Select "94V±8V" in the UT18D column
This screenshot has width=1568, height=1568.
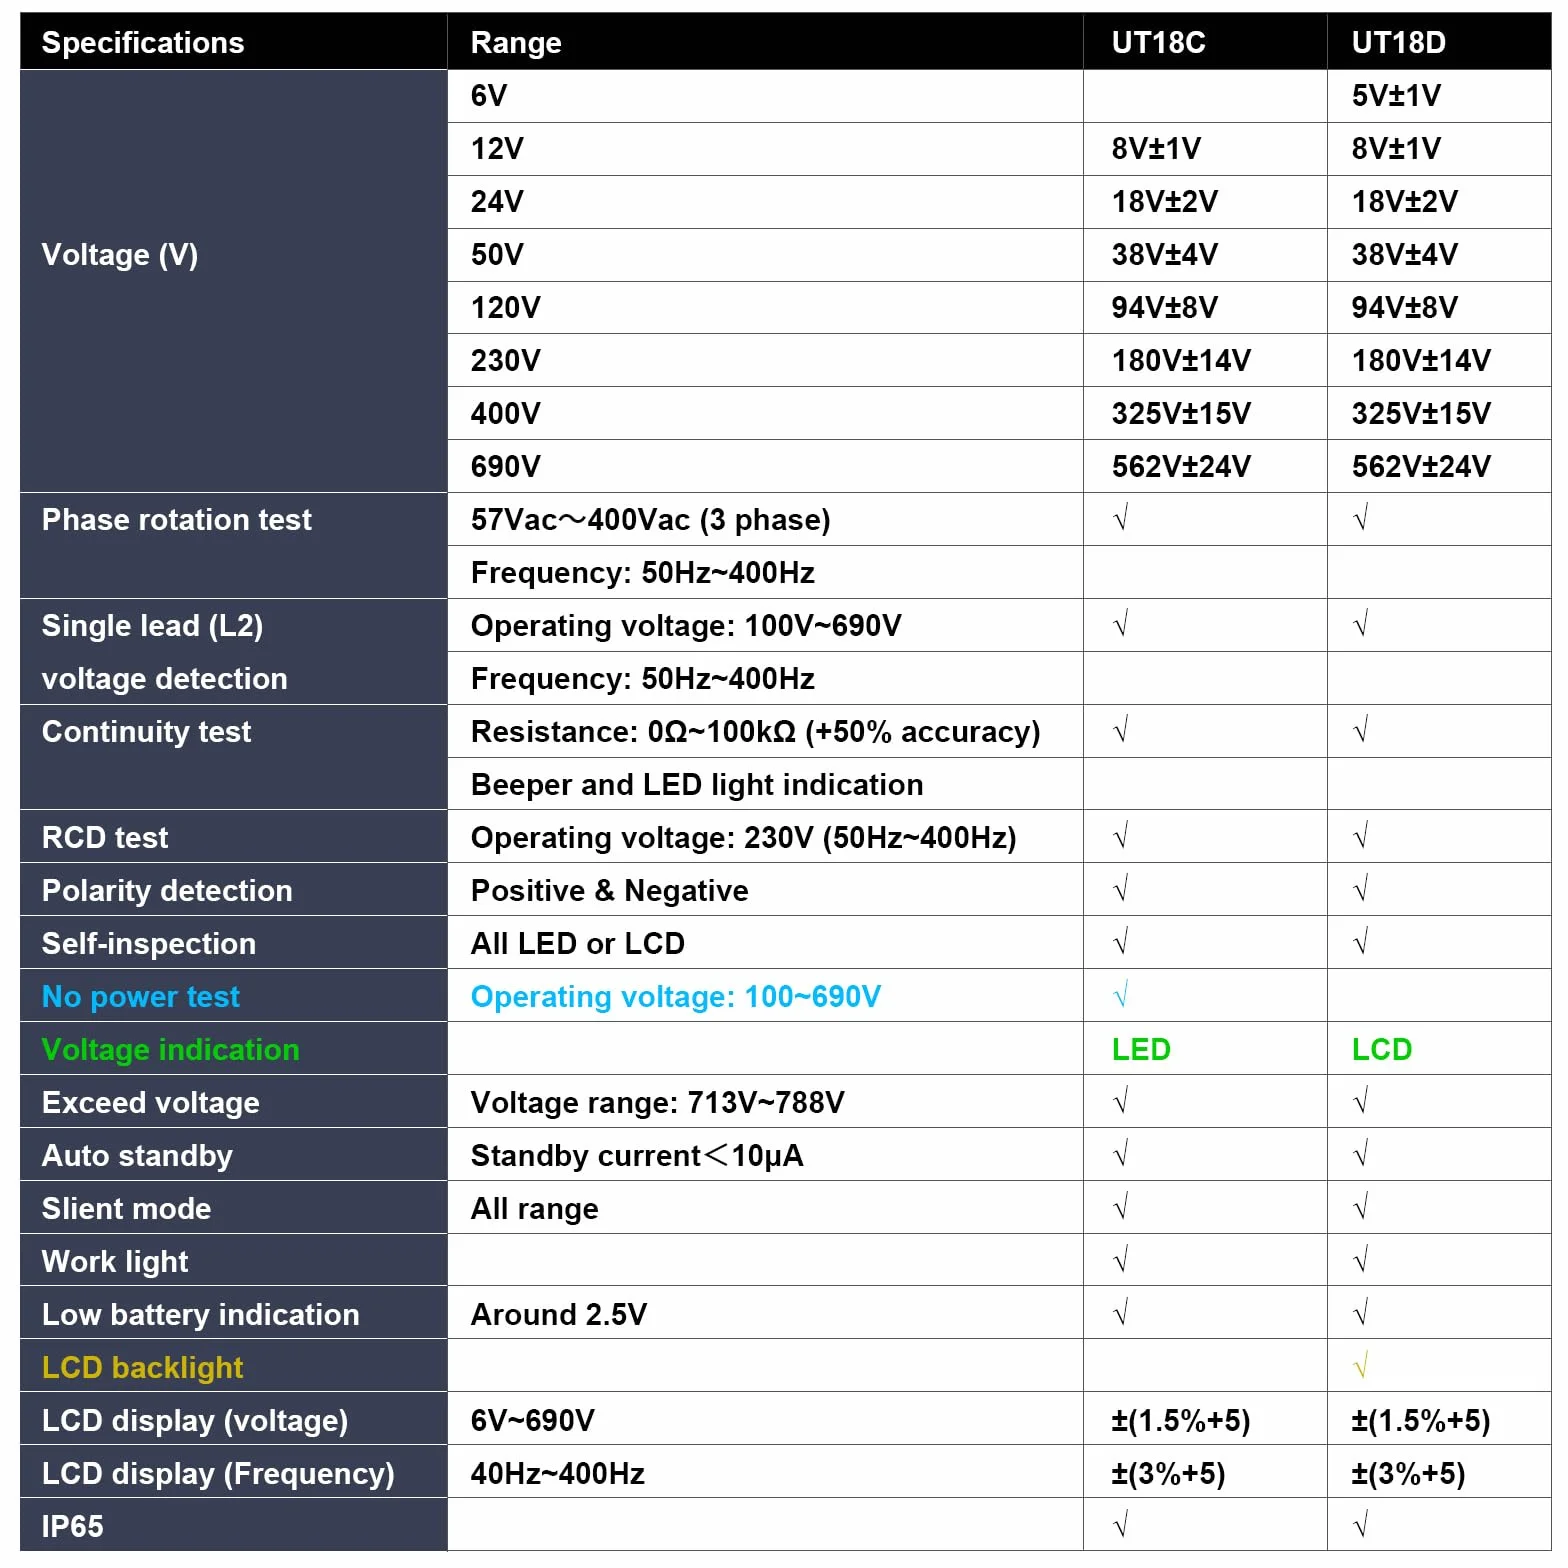click(1405, 308)
